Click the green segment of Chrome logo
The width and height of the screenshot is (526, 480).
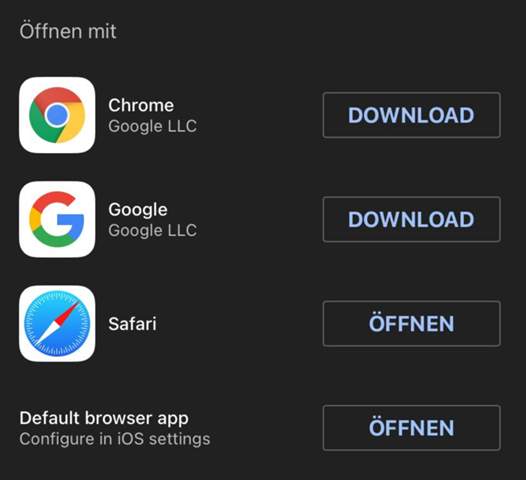pos(42,126)
